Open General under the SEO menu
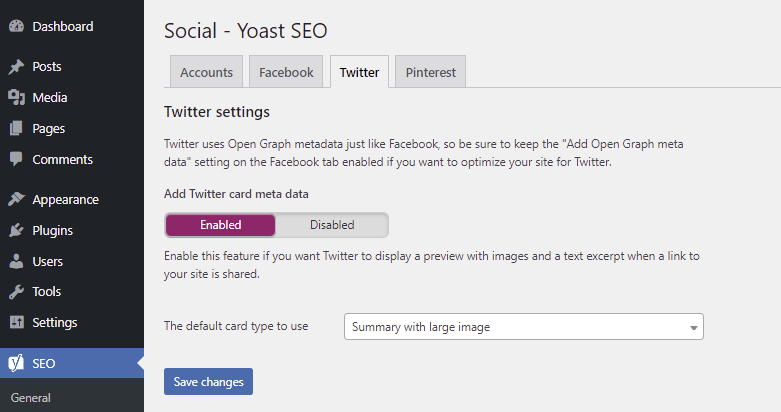This screenshot has width=781, height=412. (31, 398)
